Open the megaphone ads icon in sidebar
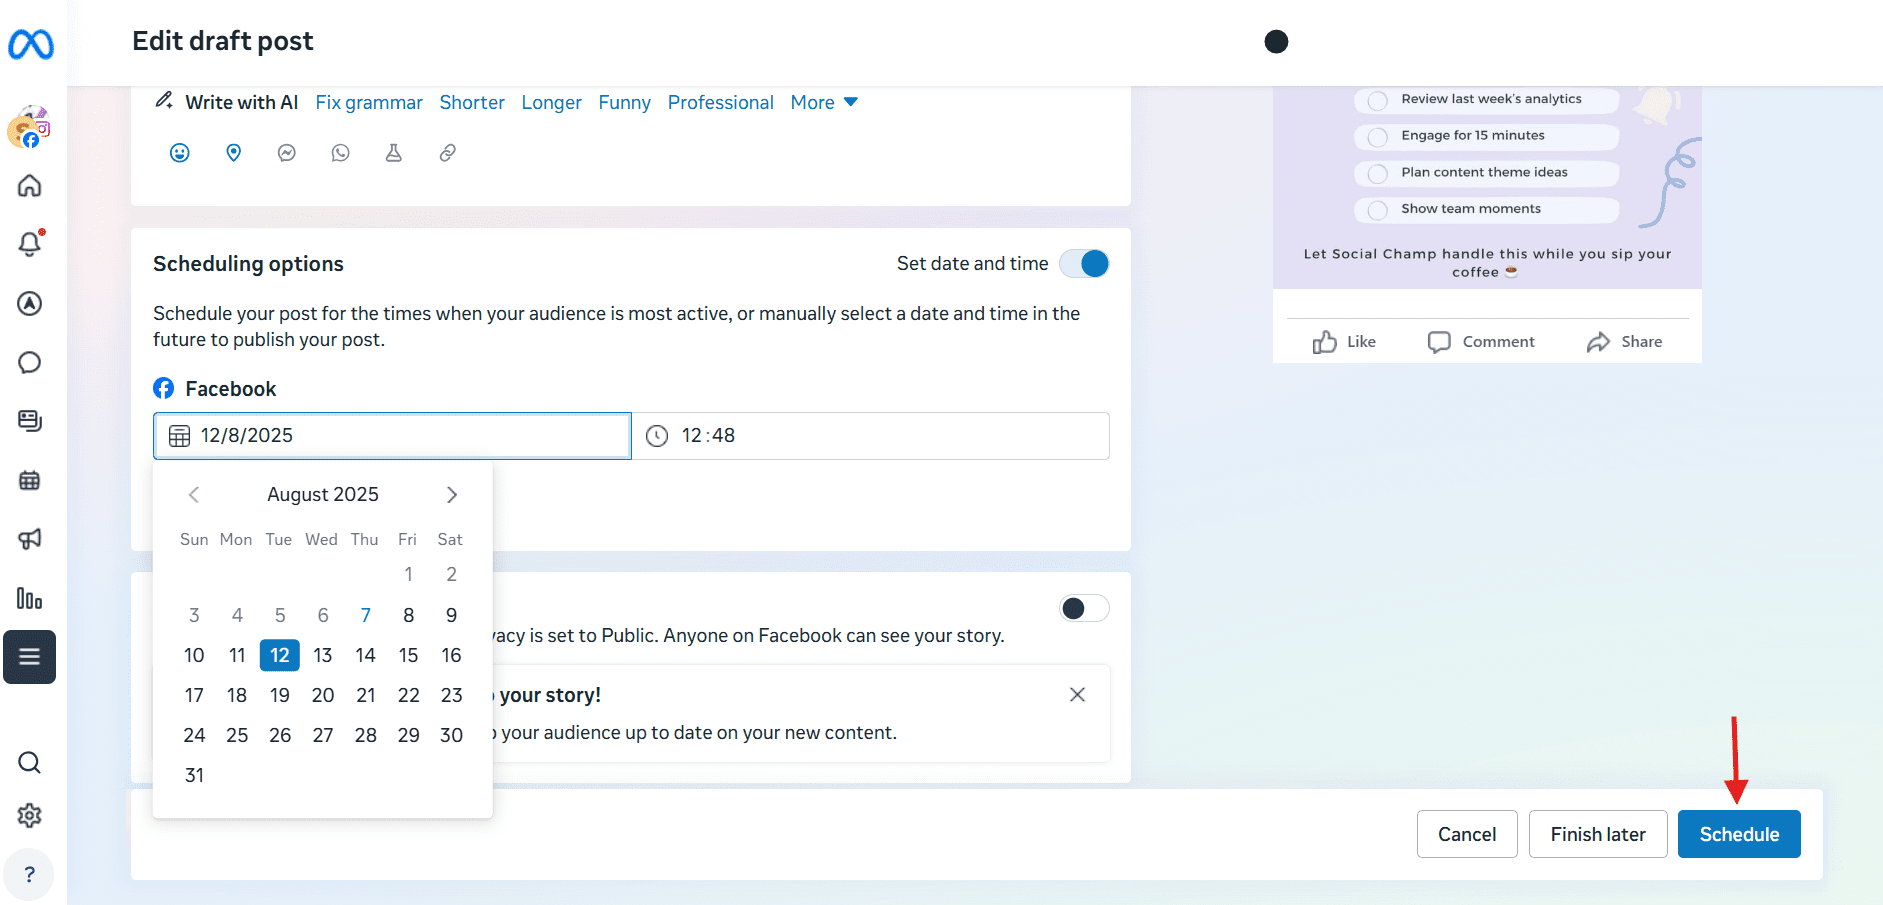 click(29, 539)
